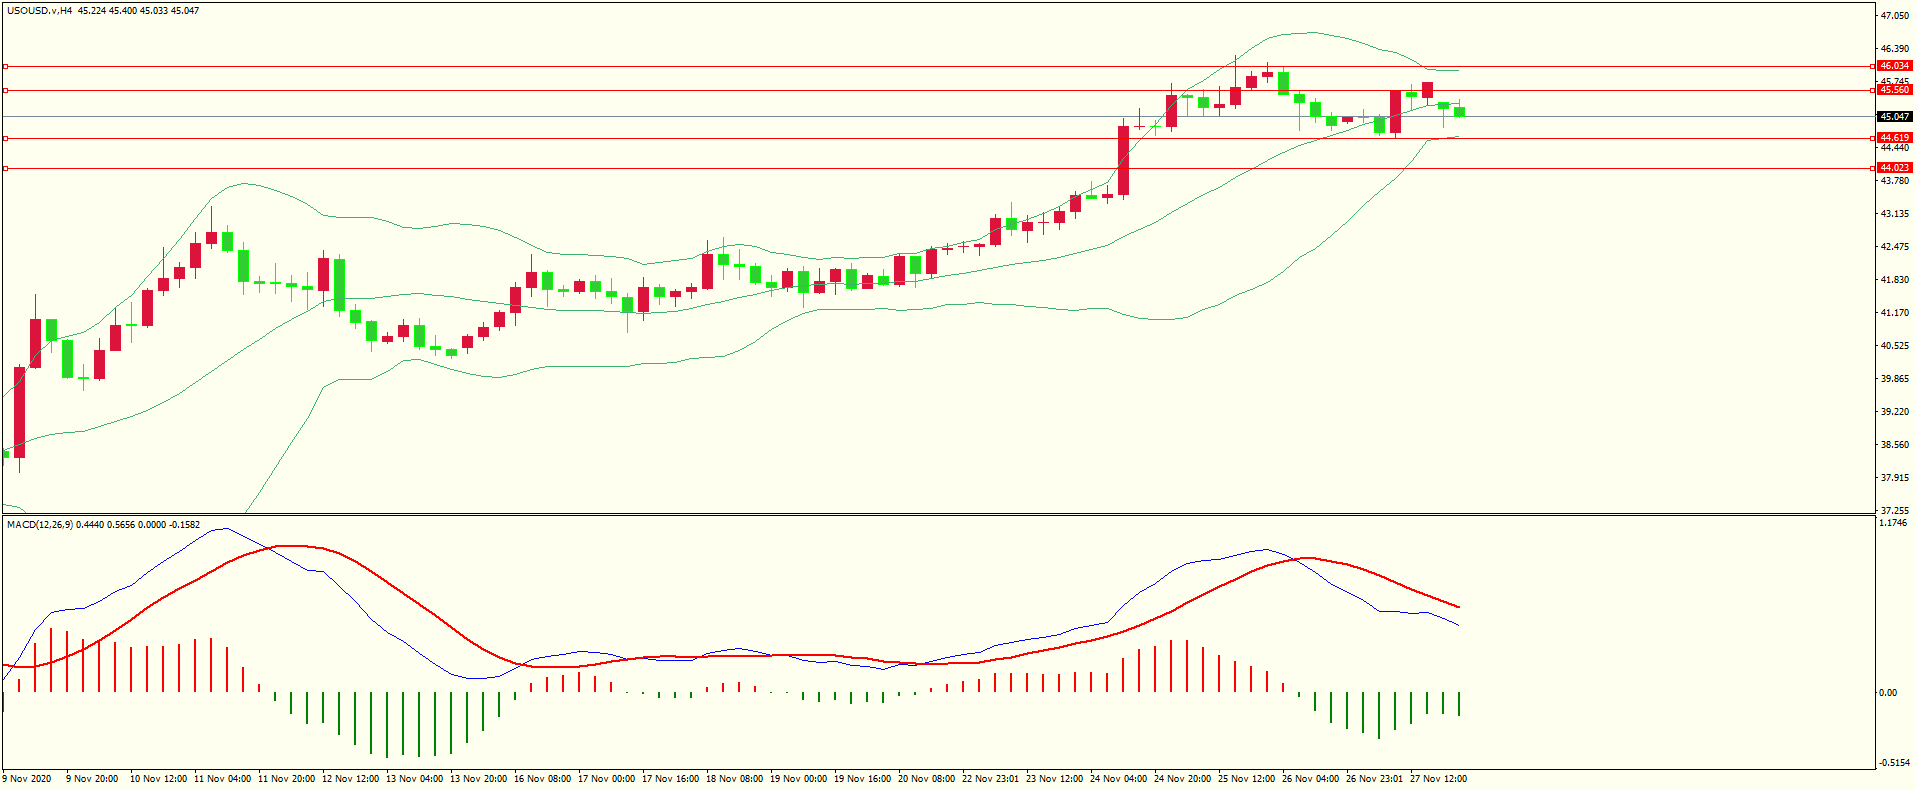
Task: Click the 13 Nov 20:00 time label
Action: [478, 779]
